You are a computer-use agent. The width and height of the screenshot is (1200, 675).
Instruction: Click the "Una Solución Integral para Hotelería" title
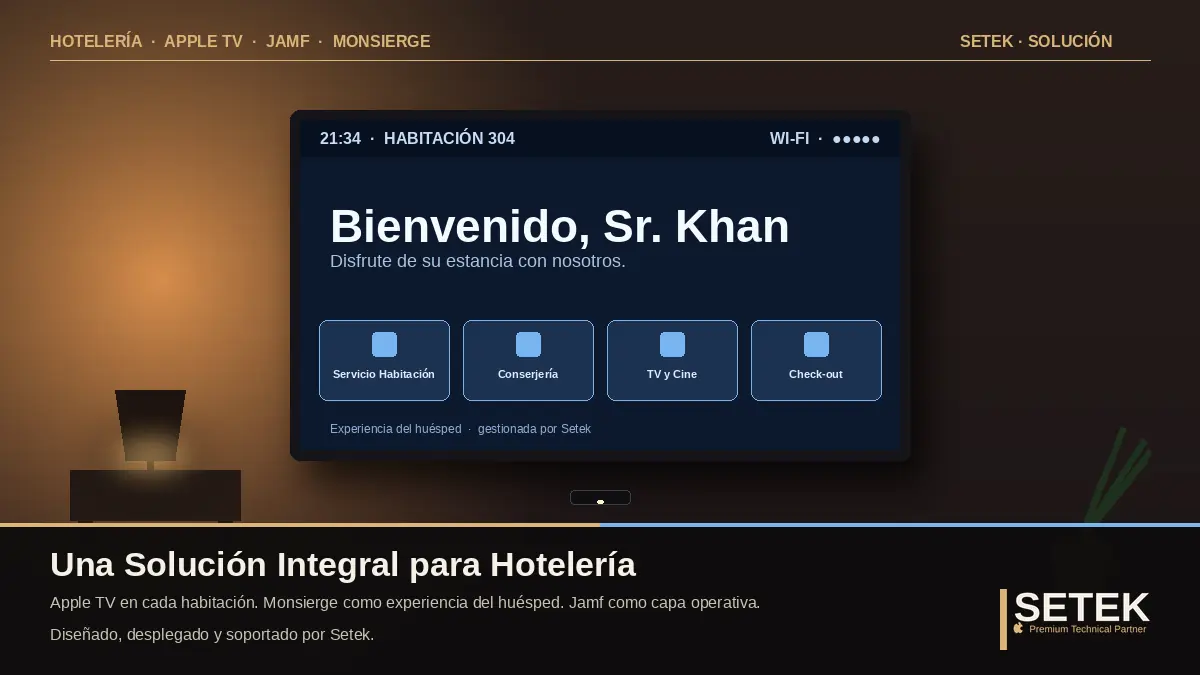pyautogui.click(x=343, y=565)
